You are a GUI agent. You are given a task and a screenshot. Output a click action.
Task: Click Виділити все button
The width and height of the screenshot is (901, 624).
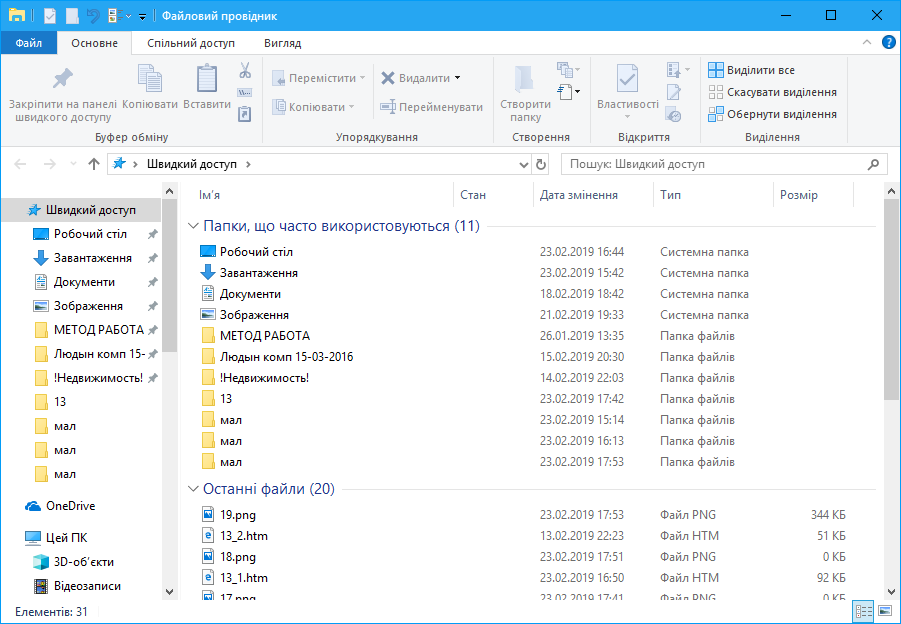click(752, 70)
